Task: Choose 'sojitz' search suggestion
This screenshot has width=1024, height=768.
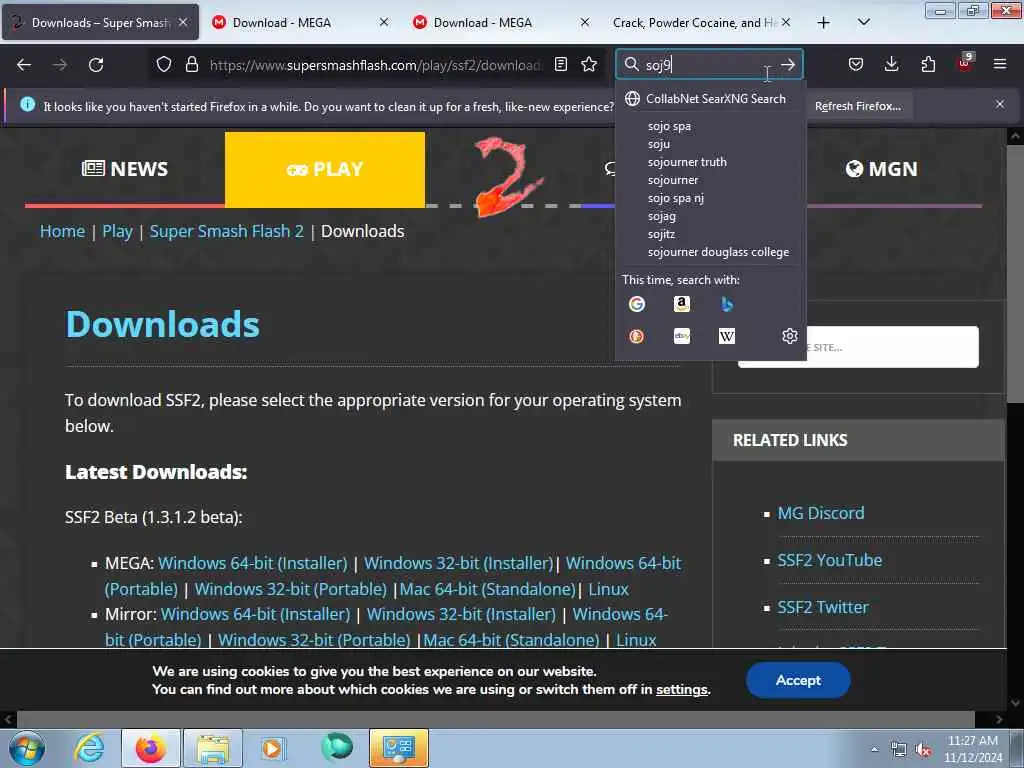Action: click(711, 234)
